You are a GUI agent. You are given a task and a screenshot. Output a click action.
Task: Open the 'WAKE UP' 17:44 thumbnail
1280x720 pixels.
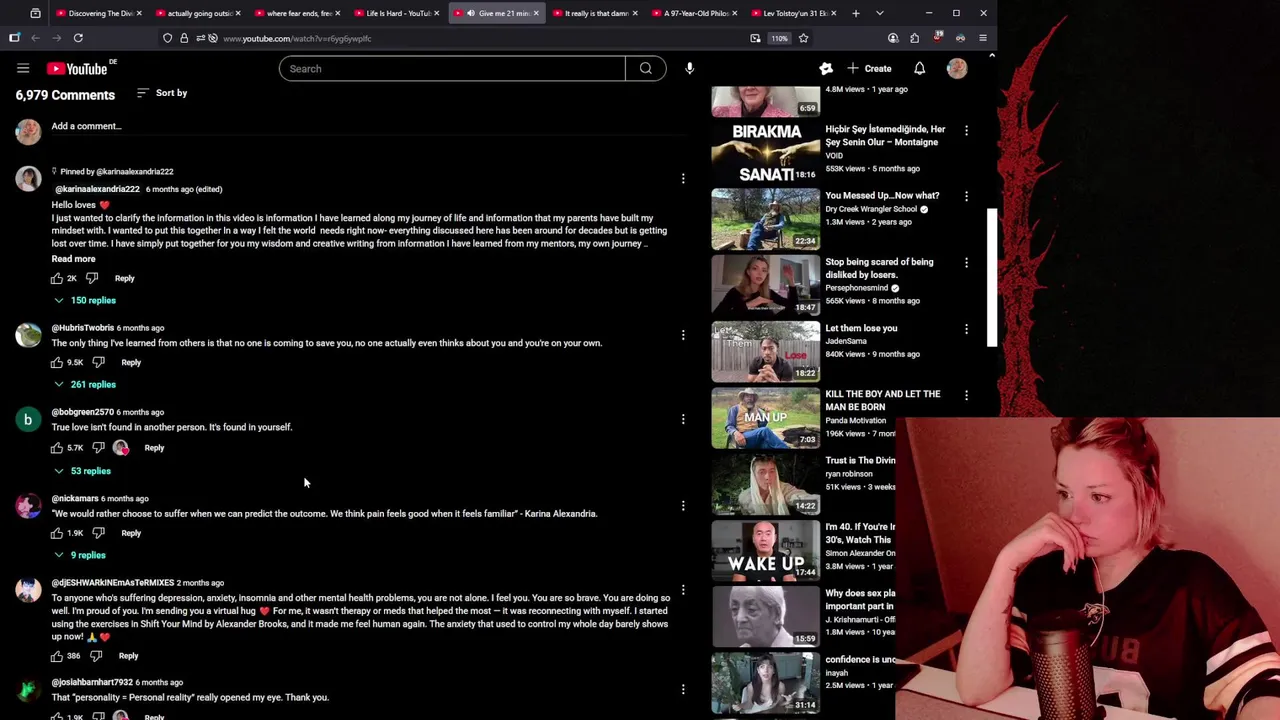click(x=765, y=550)
